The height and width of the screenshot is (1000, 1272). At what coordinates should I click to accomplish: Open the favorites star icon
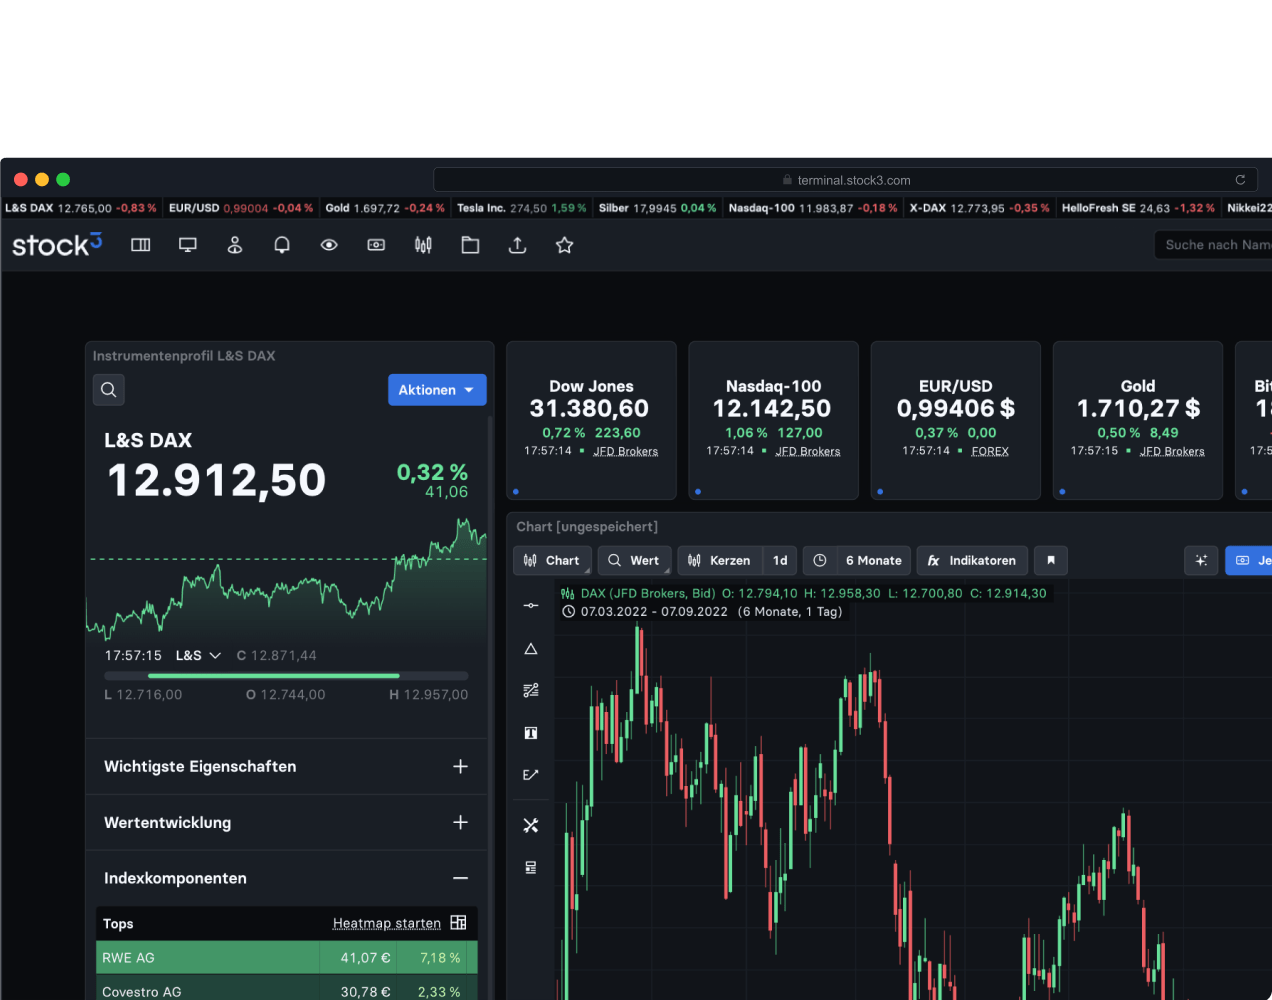pos(564,245)
